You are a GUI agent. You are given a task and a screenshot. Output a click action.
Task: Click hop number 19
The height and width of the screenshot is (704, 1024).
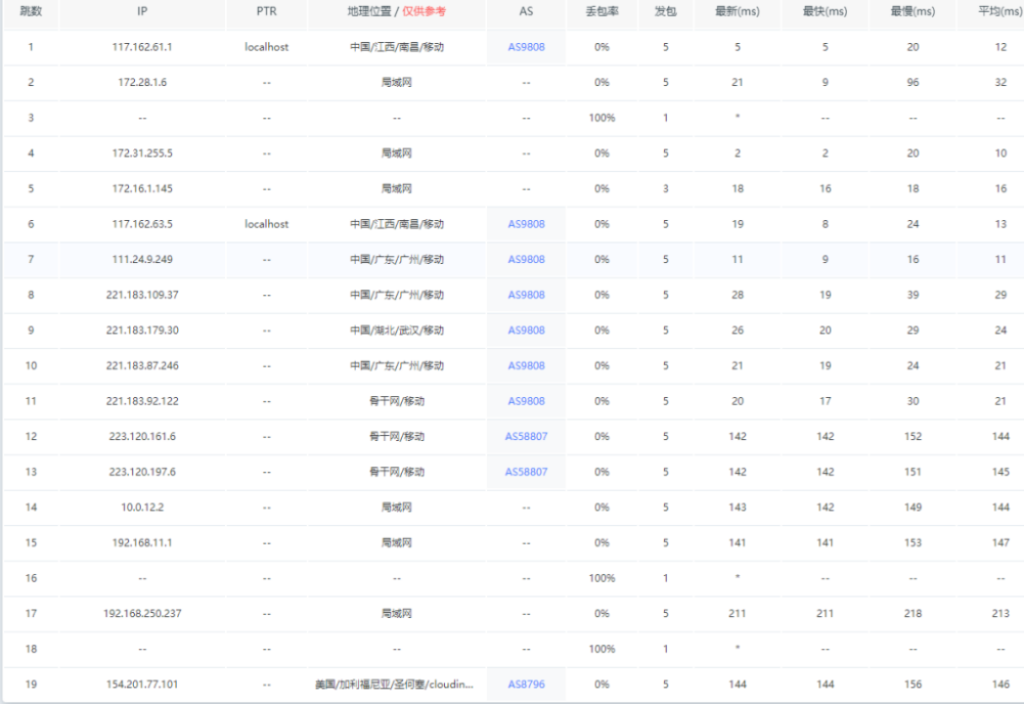31,684
